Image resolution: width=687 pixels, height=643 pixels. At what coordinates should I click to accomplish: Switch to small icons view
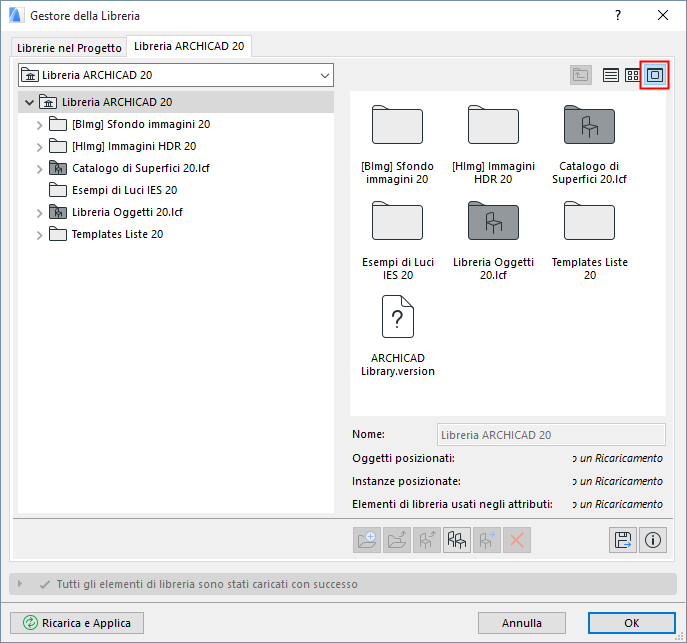click(x=632, y=75)
